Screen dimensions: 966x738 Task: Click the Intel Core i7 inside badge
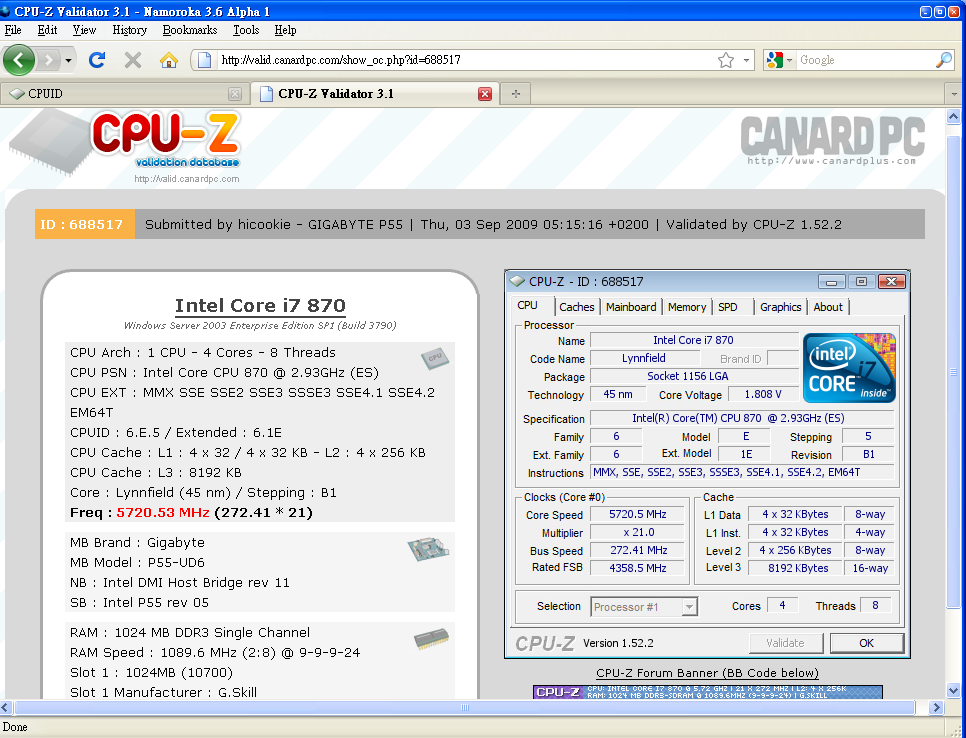[x=849, y=368]
